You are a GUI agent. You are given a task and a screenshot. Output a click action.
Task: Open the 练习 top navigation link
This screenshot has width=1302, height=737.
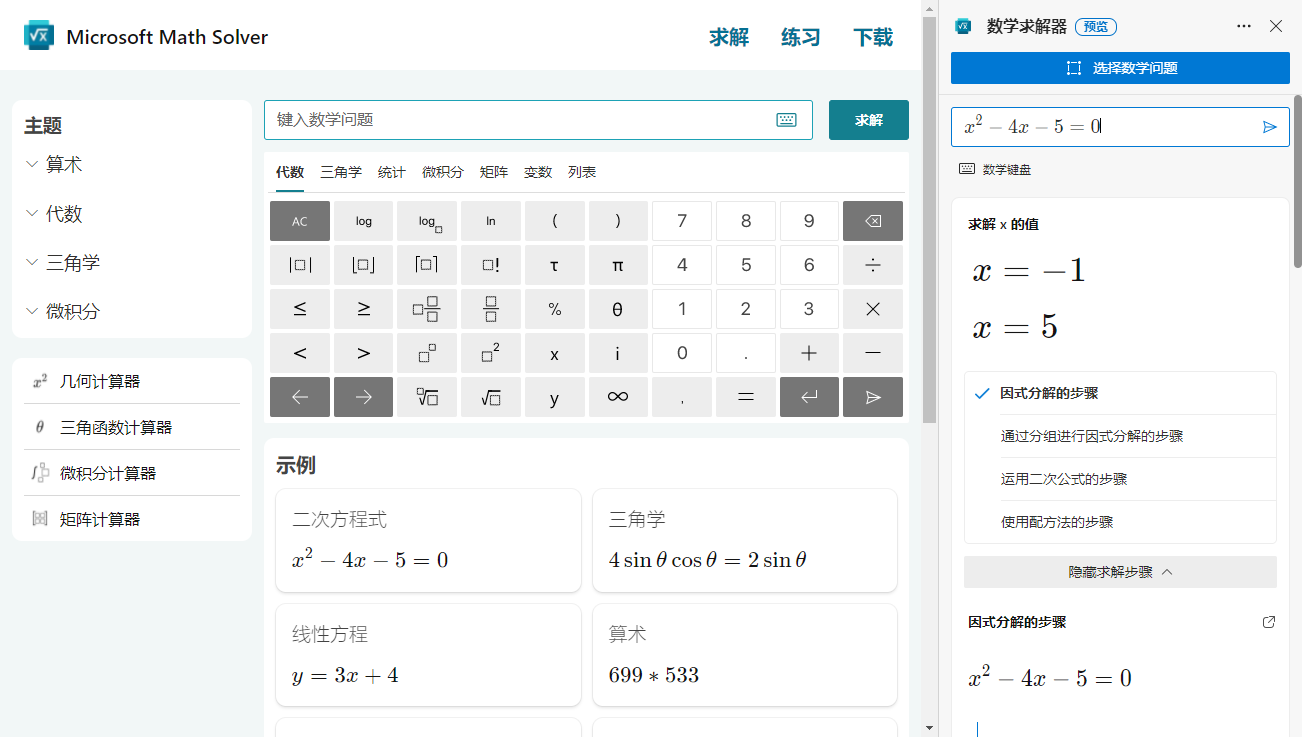801,38
